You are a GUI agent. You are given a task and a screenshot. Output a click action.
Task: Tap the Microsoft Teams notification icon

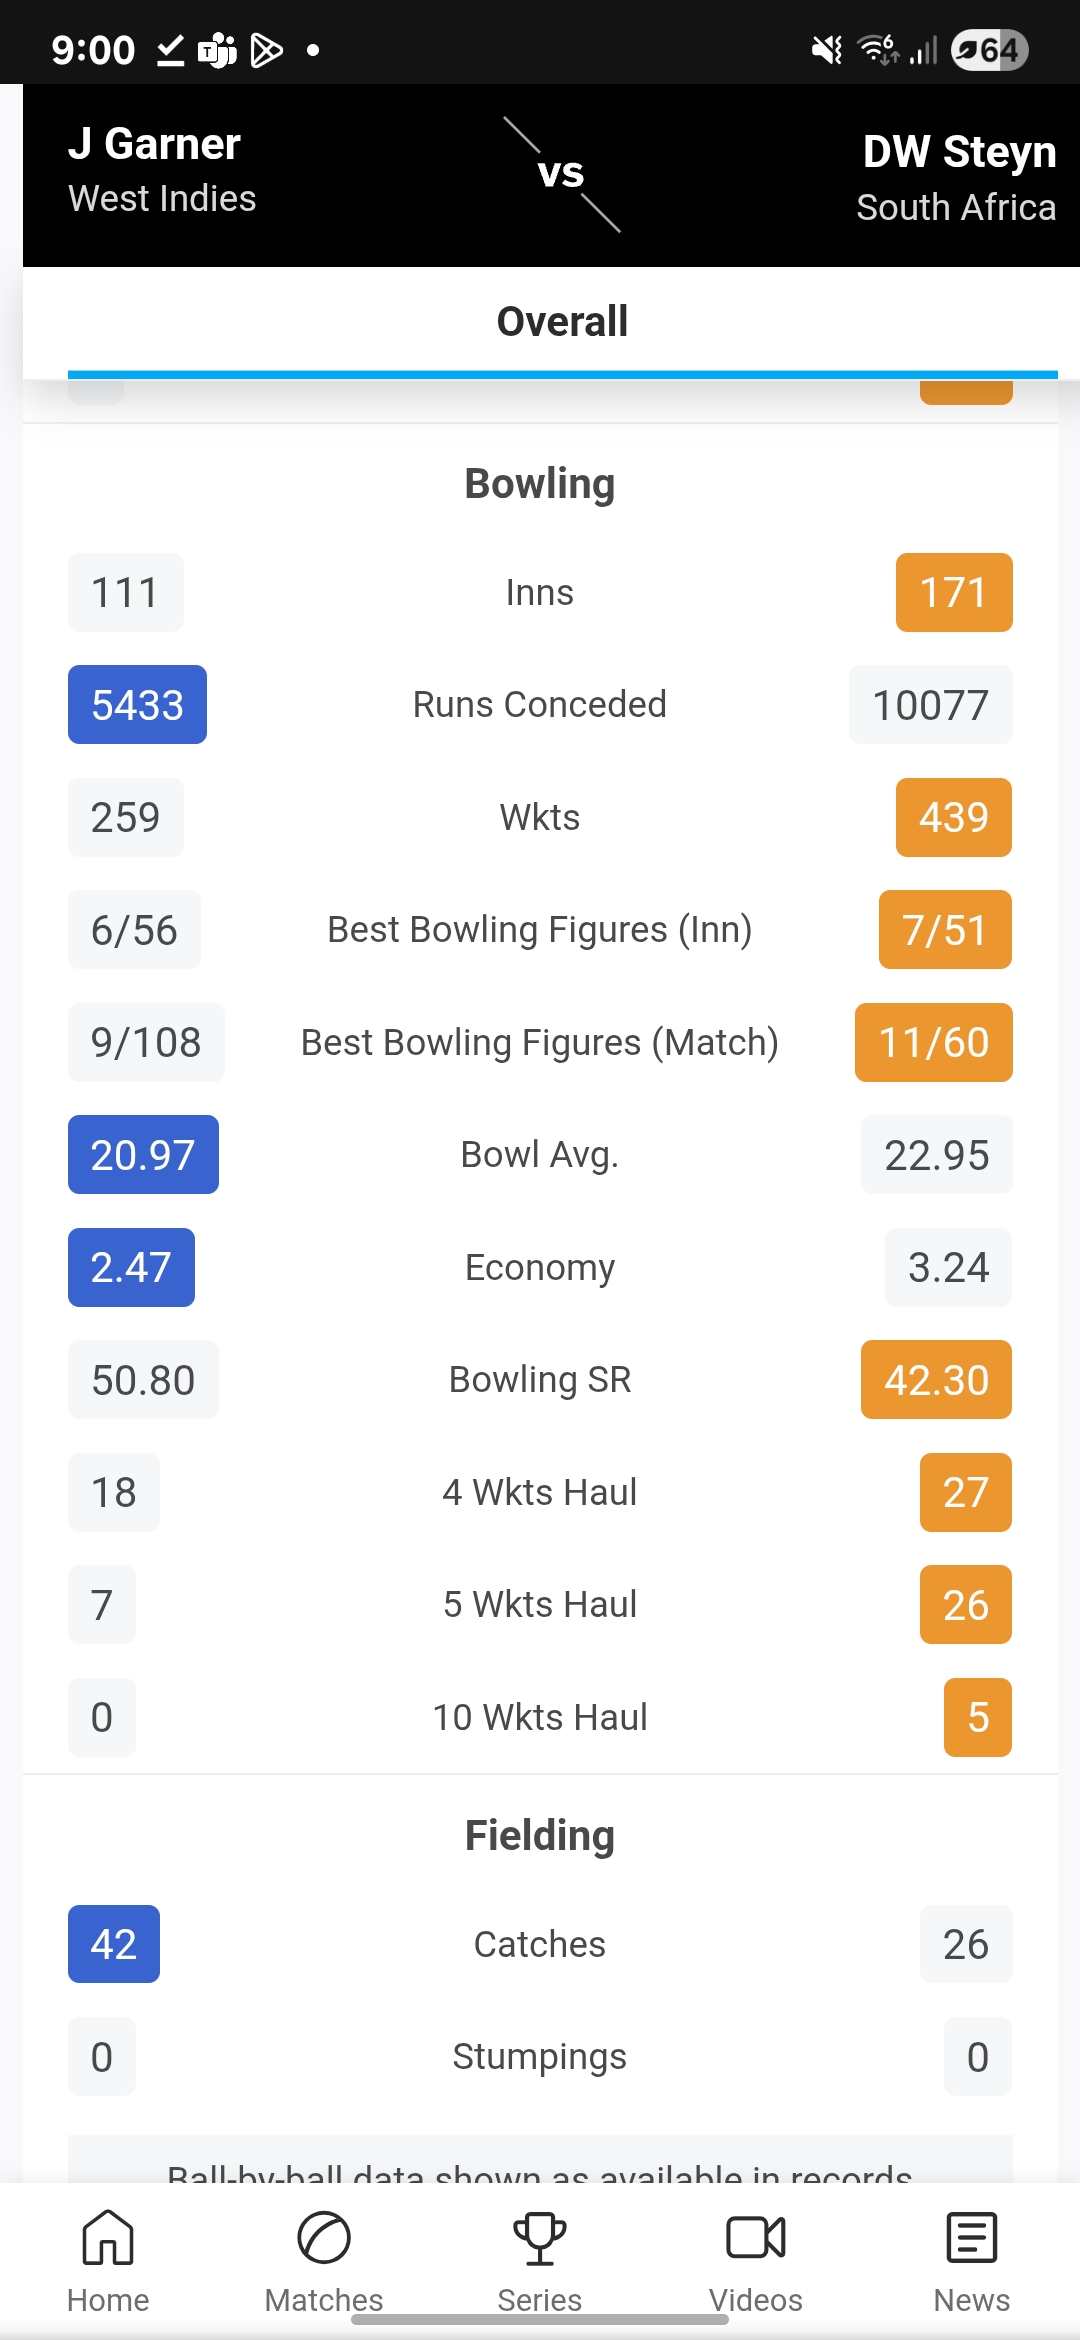pos(217,50)
